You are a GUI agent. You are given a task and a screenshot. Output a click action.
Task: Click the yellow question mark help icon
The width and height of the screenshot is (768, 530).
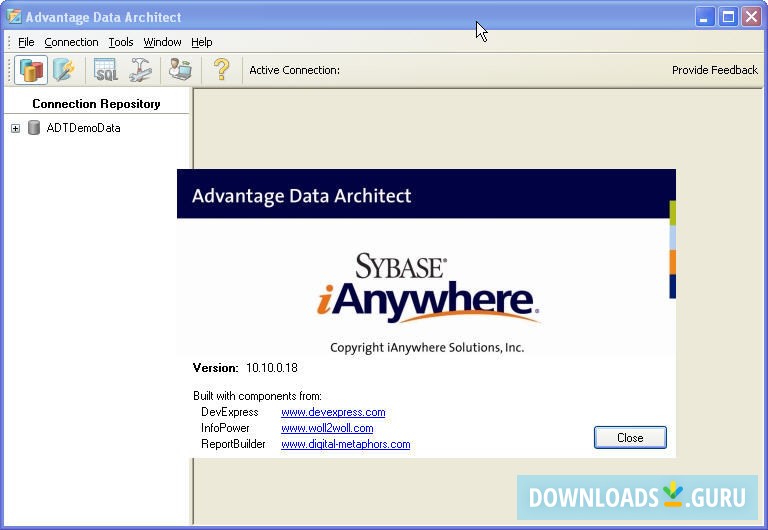coord(221,70)
